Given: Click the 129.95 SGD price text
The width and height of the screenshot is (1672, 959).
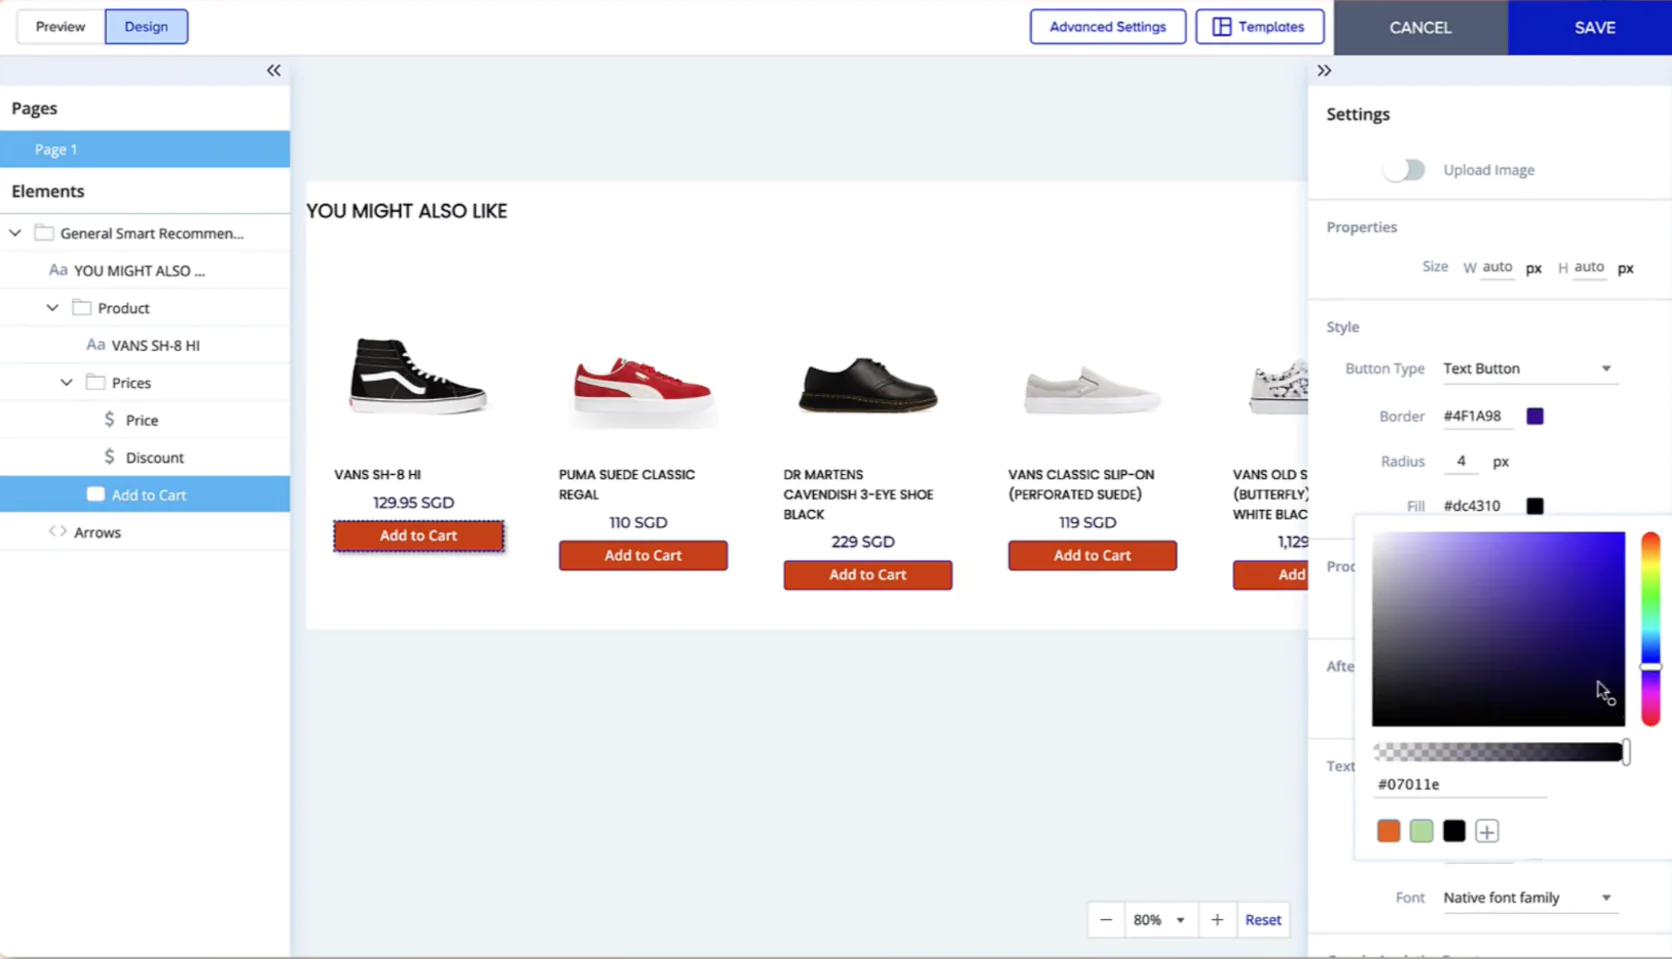Looking at the screenshot, I should (413, 503).
